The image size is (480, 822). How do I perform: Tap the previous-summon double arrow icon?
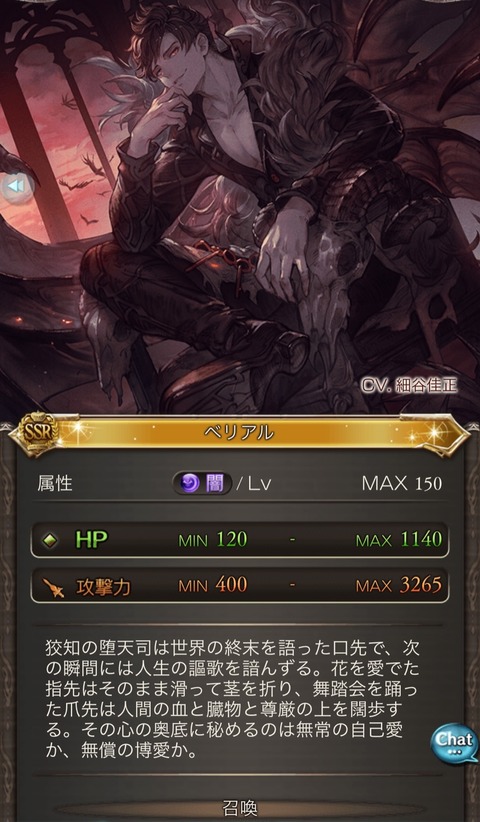pos(17,186)
